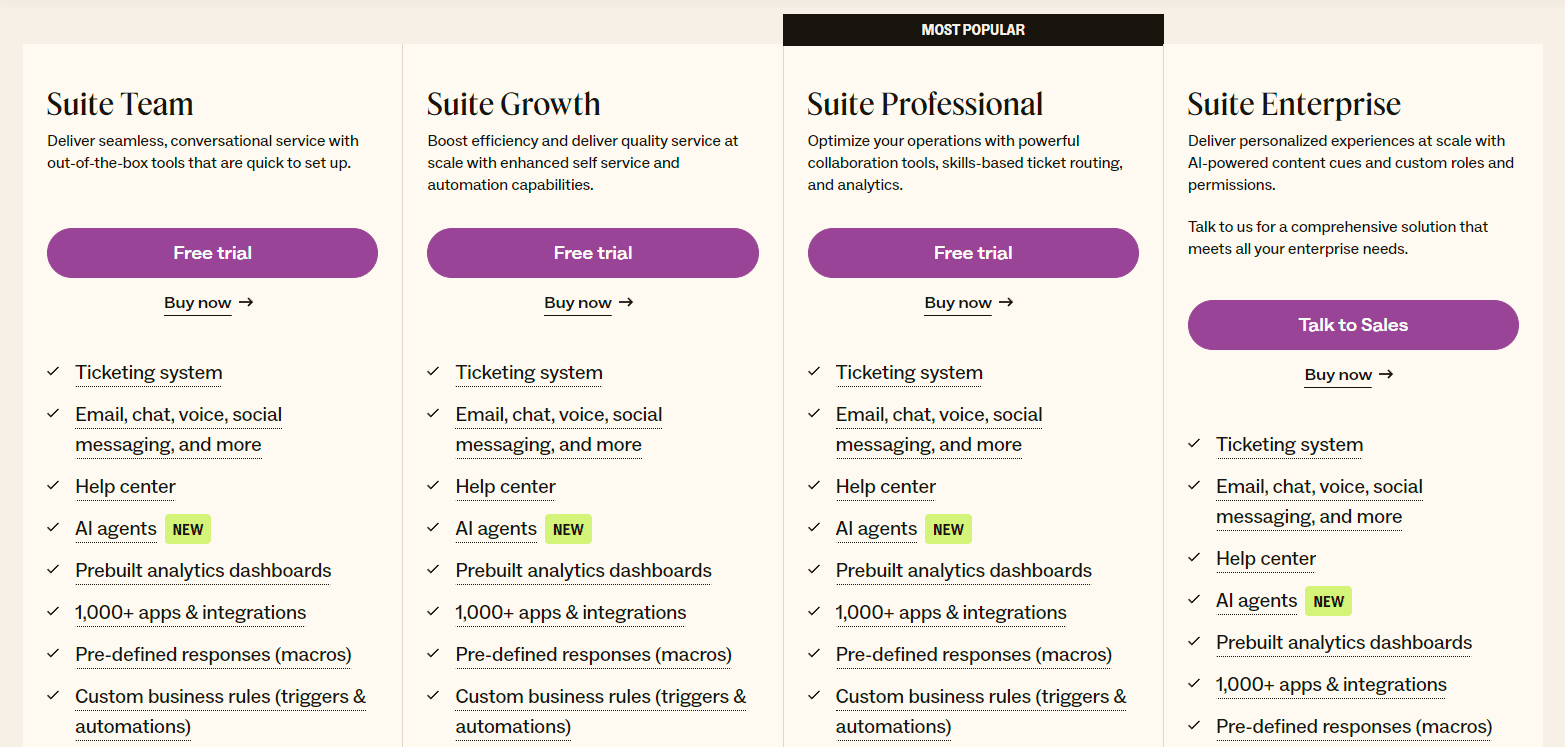The image size is (1565, 747).
Task: Click the Free trial button under Suite Team
Action: [212, 253]
